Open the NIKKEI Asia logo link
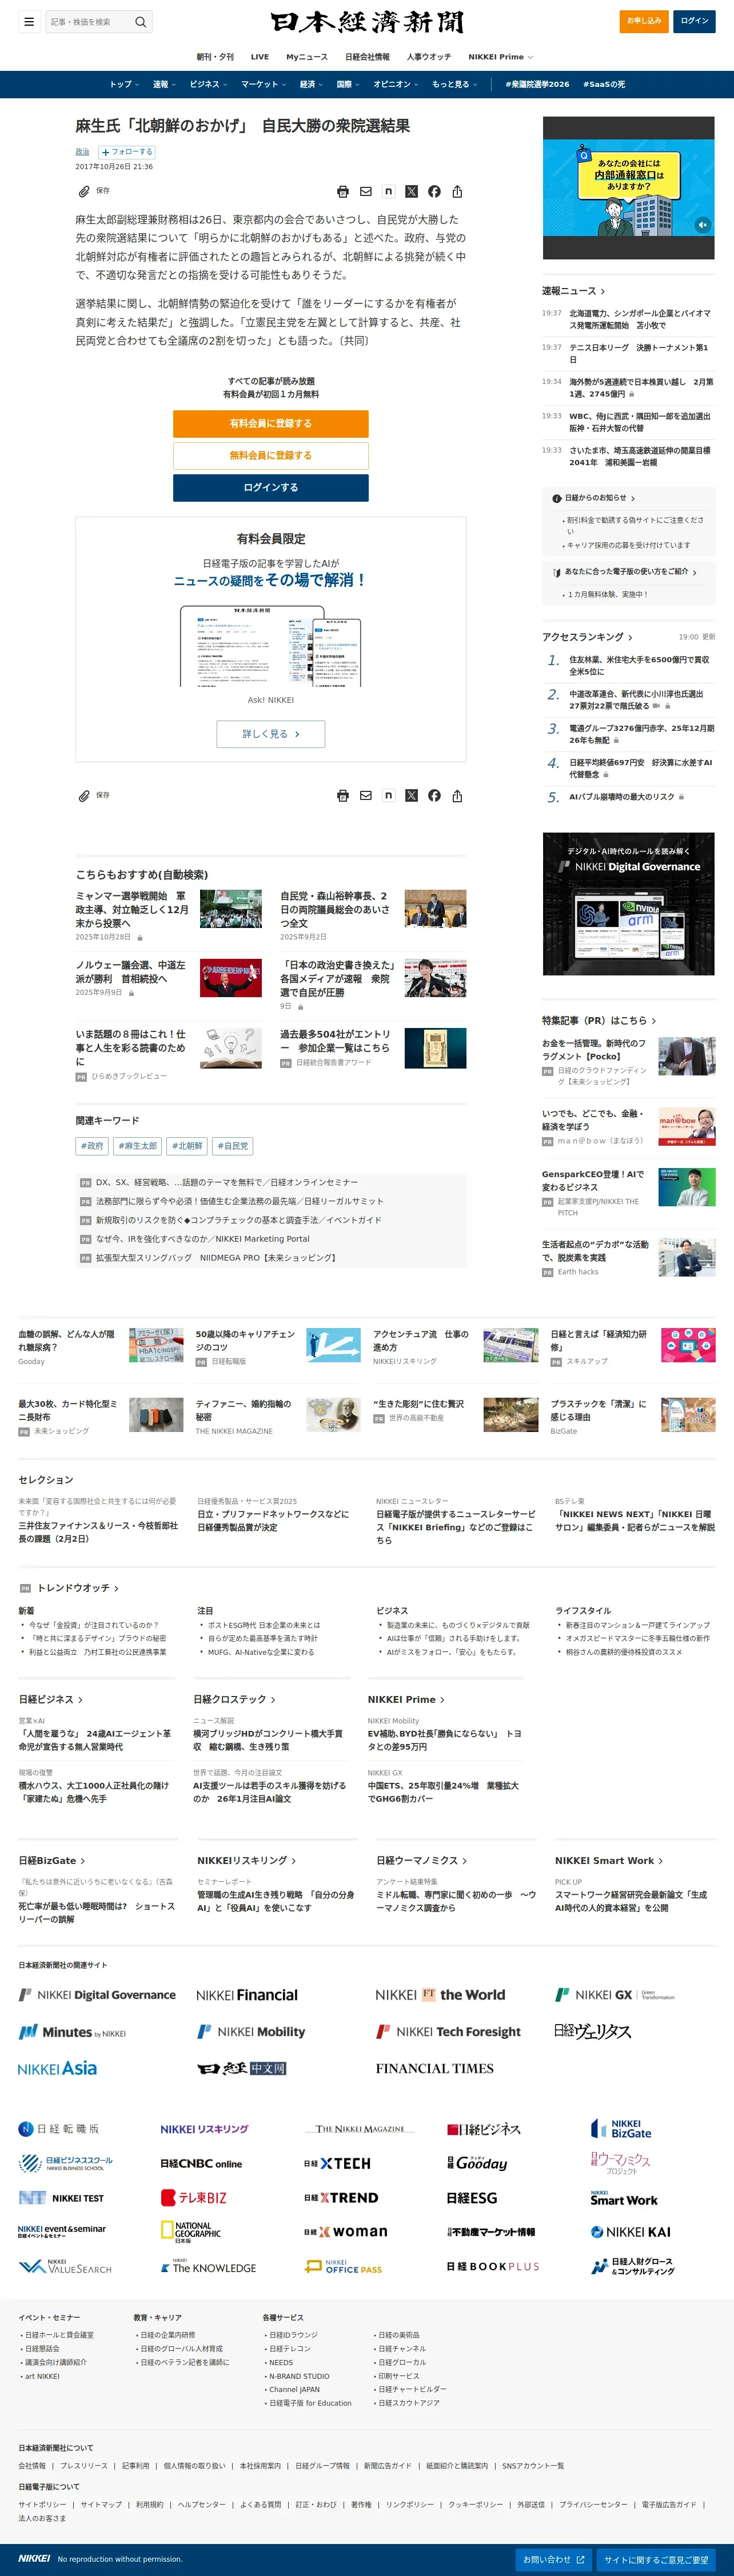Viewport: 734px width, 2576px height. tap(58, 2068)
